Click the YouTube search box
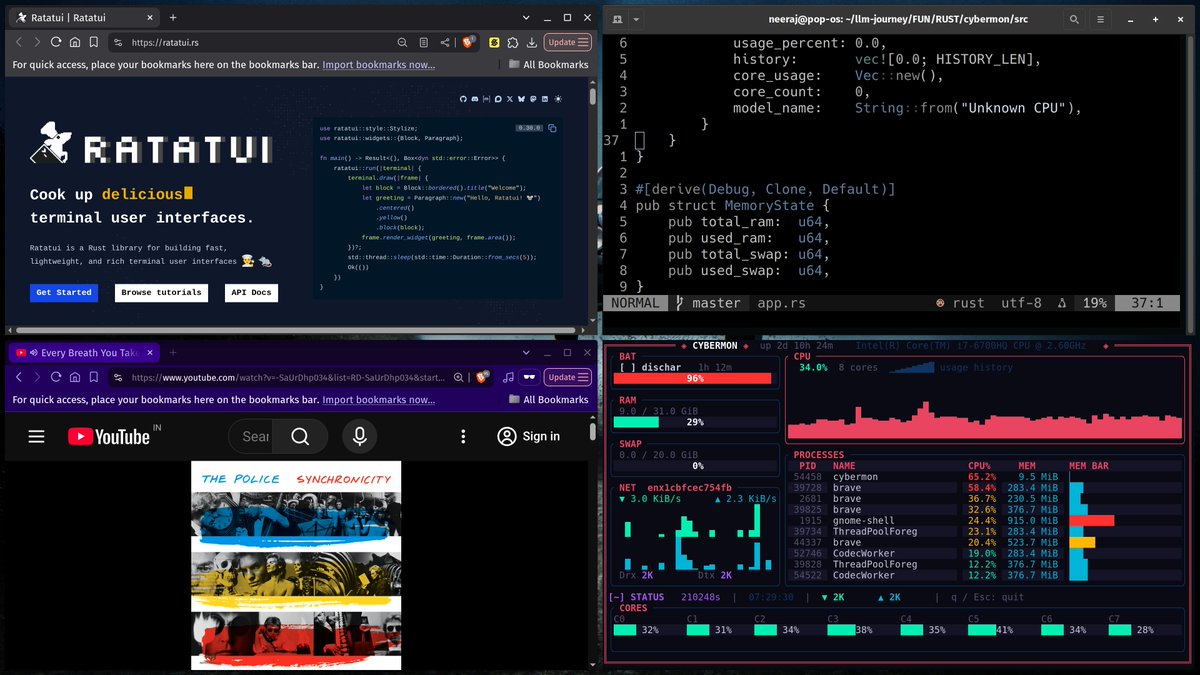Screen dimensions: 1200x675 click(251, 436)
